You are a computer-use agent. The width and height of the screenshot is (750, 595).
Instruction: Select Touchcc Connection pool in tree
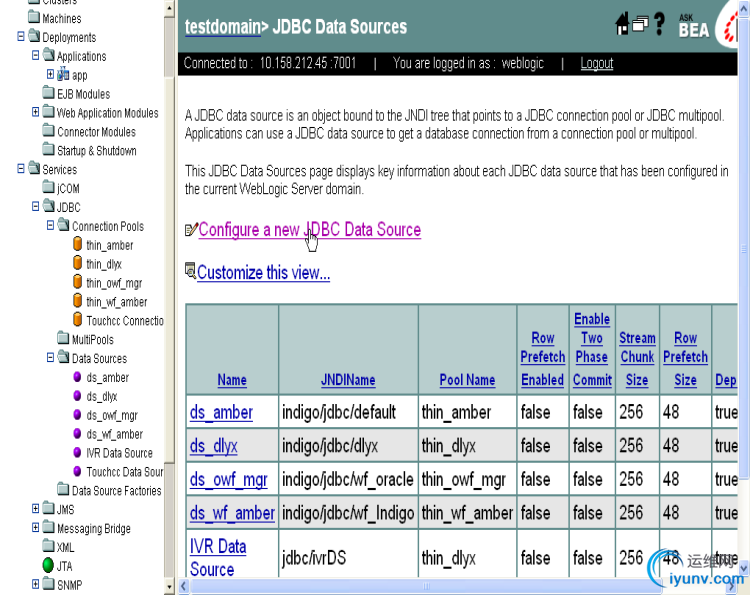click(124, 320)
